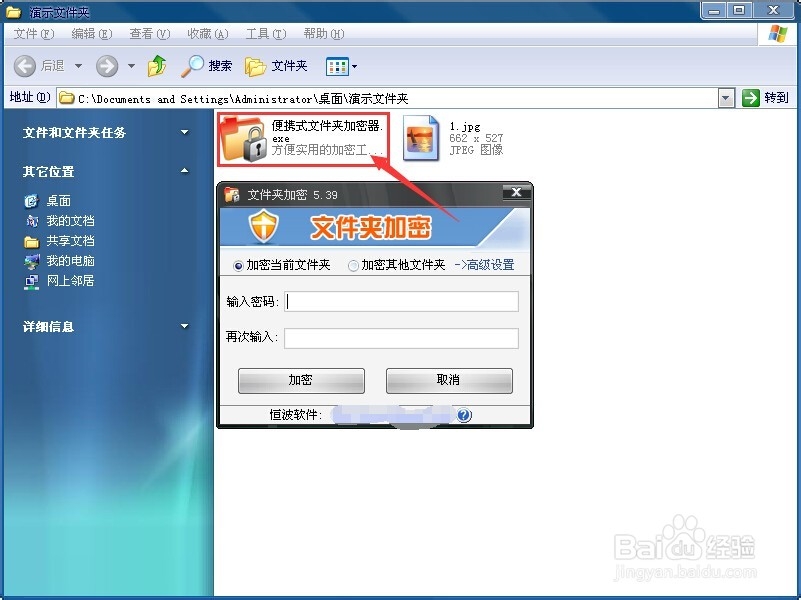
Task: Collapse 其它位置 panel
Action: (185, 171)
